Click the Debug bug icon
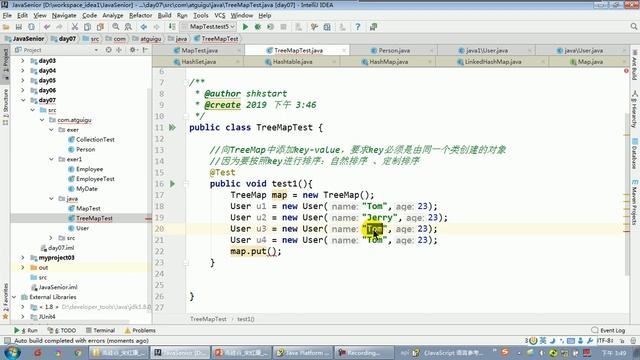Image resolution: width=640 pixels, height=360 pixels. [x=258, y=27]
